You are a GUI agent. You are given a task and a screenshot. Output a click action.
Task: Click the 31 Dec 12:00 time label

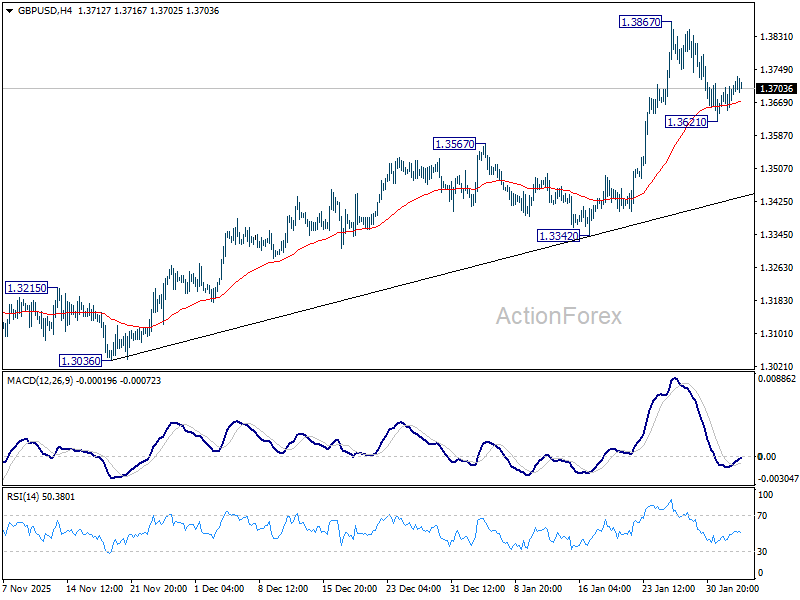pos(478,588)
